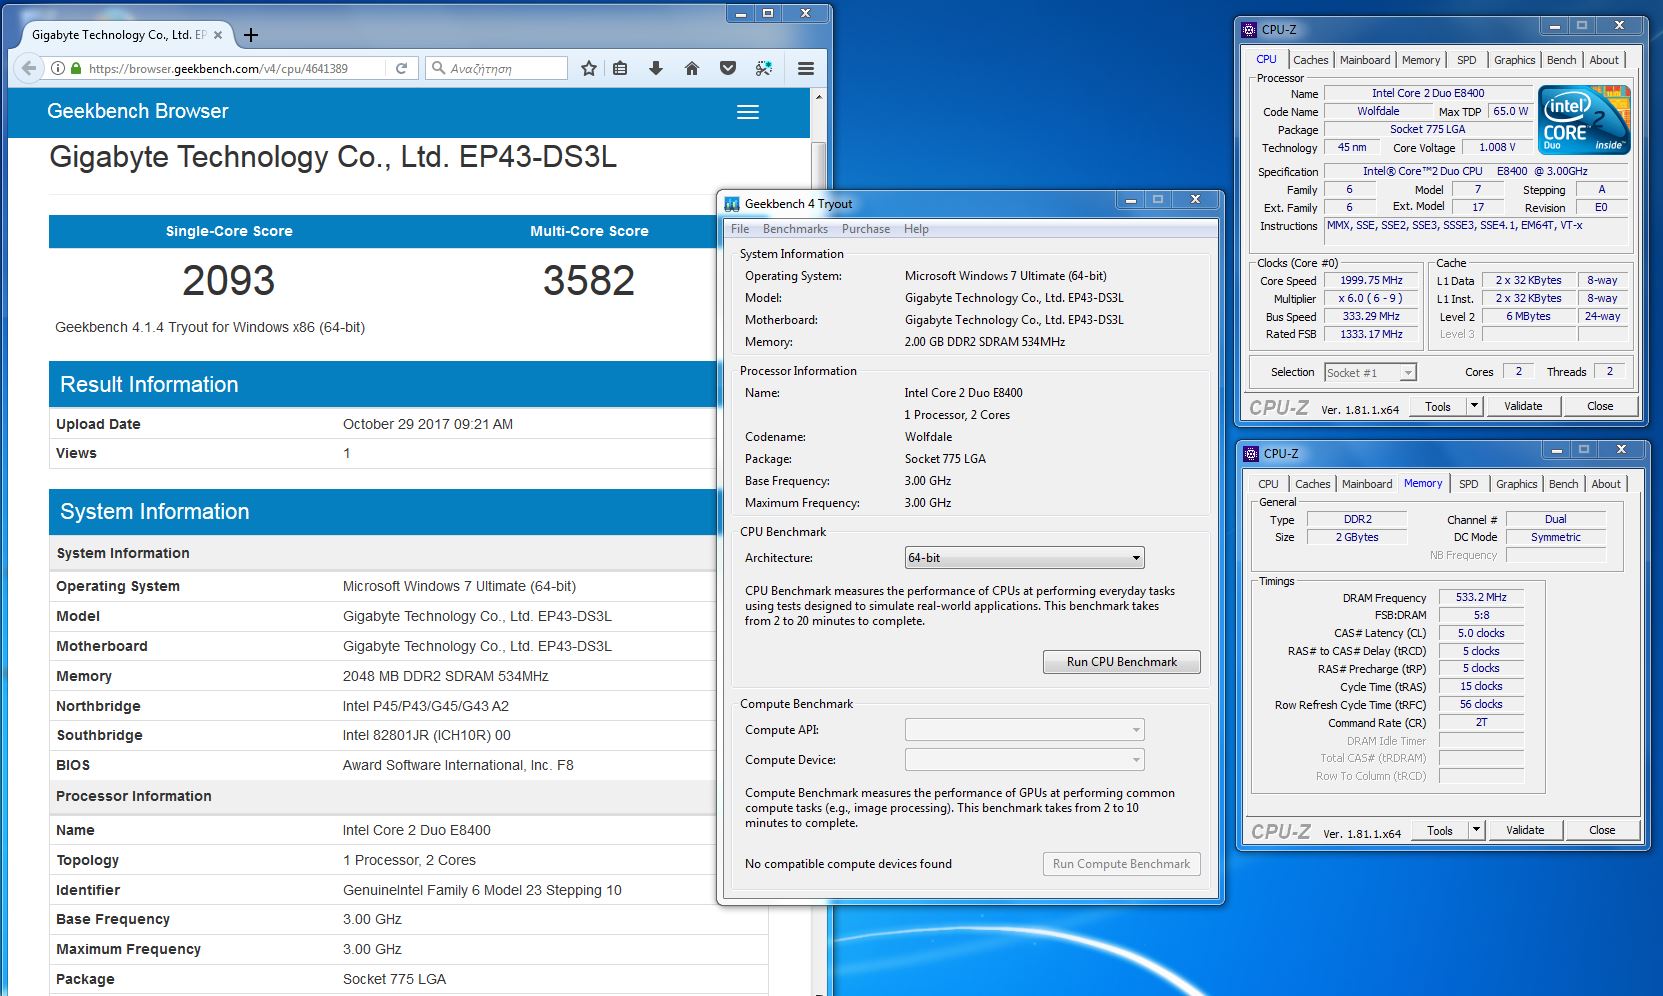Close the Gigabyte Technology browser tab
Viewport: 1663px width, 996px height.
point(218,35)
